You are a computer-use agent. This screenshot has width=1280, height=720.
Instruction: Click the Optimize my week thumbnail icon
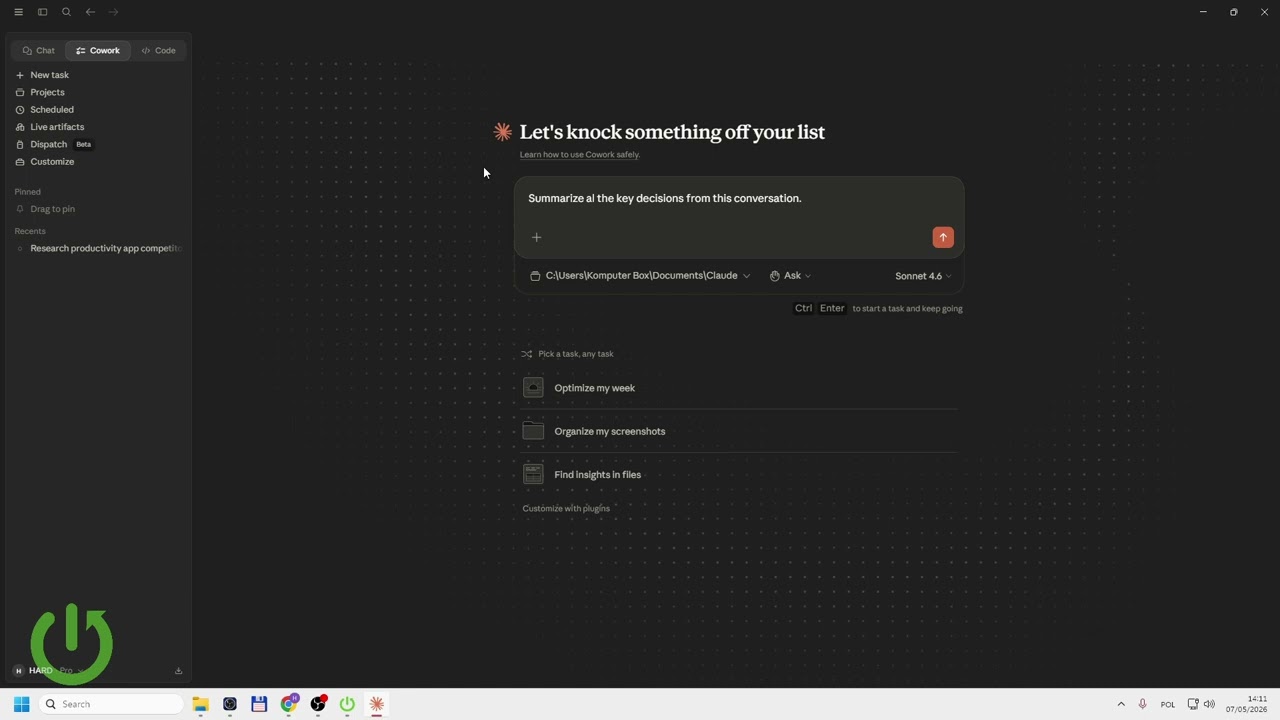point(533,388)
